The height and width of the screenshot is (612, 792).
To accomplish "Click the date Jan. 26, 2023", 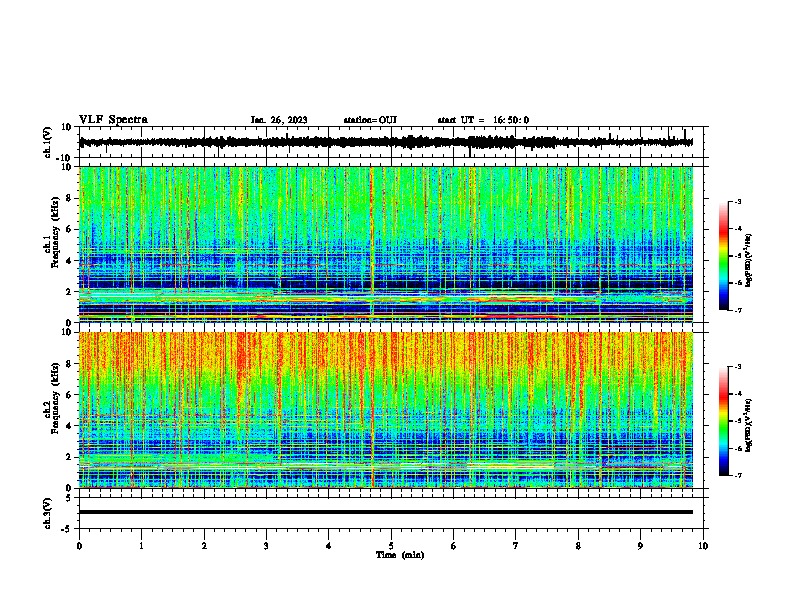I will point(279,120).
